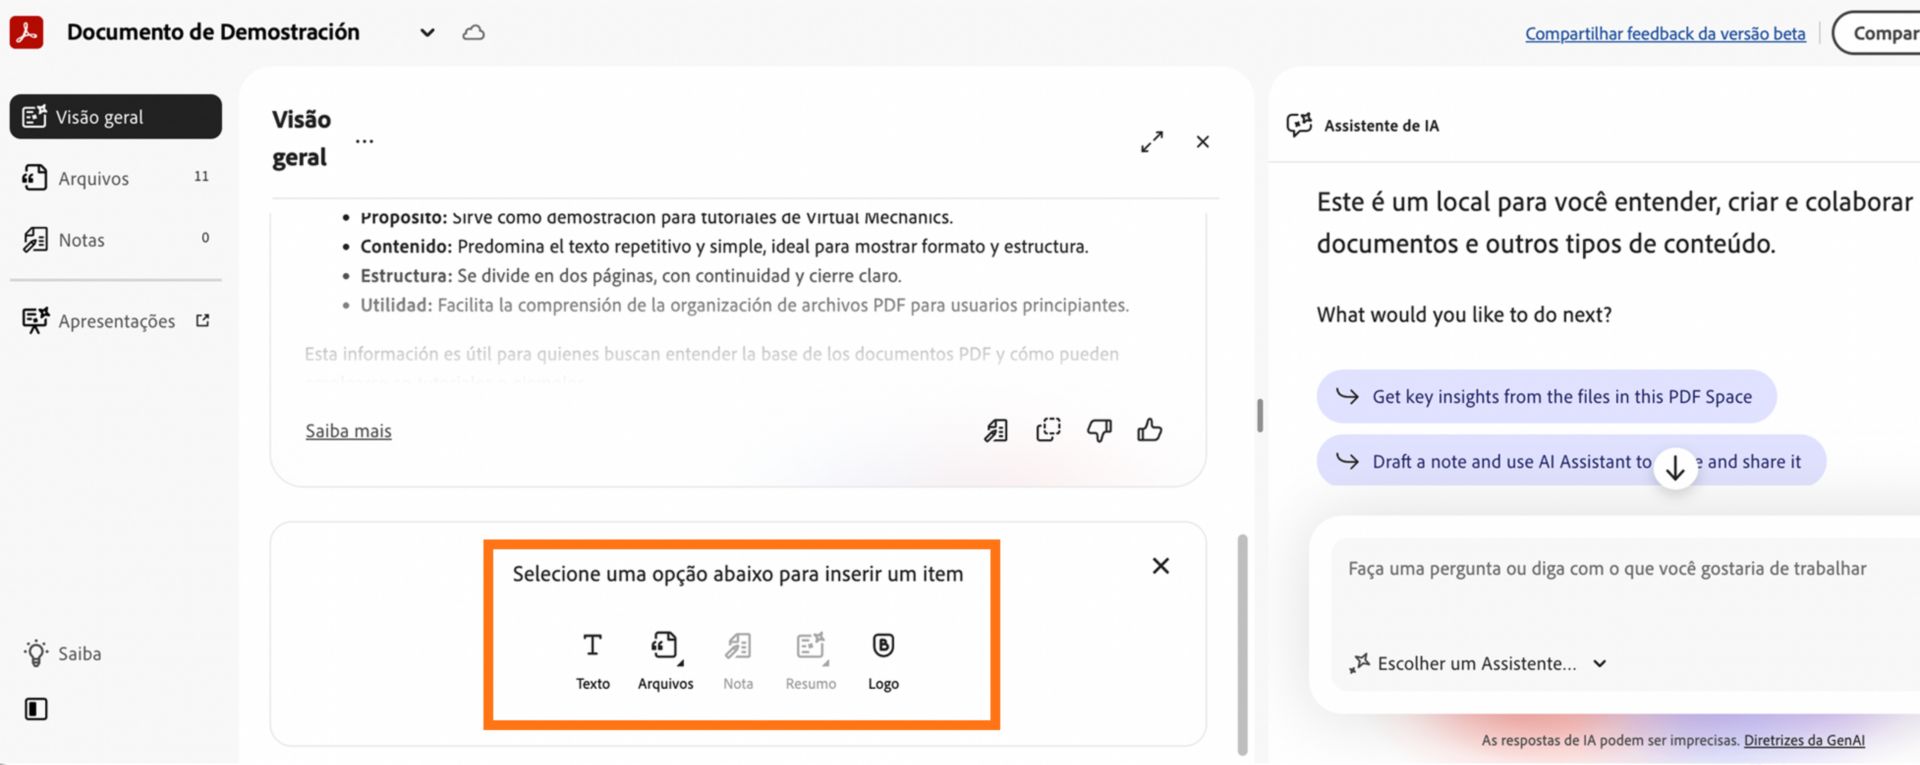
Task: Open Compartilhar feedback da versão beta link
Action: coord(1665,34)
